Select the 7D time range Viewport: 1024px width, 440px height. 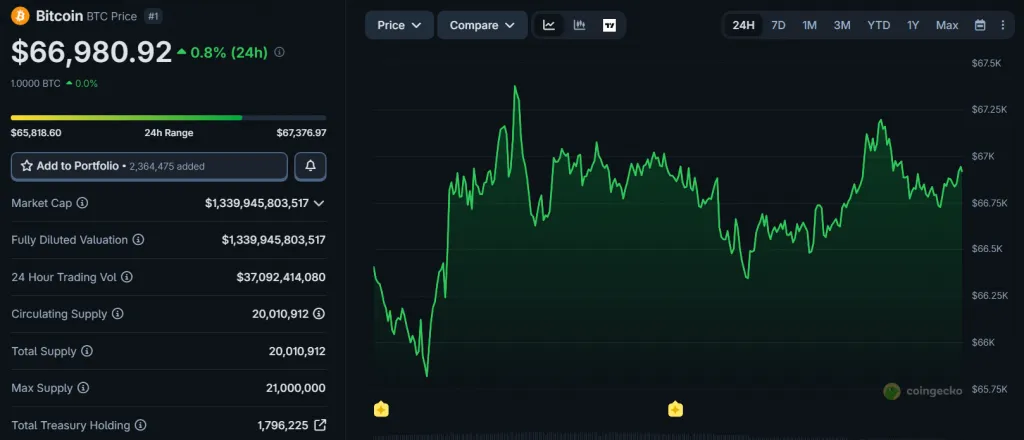pyautogui.click(x=778, y=25)
